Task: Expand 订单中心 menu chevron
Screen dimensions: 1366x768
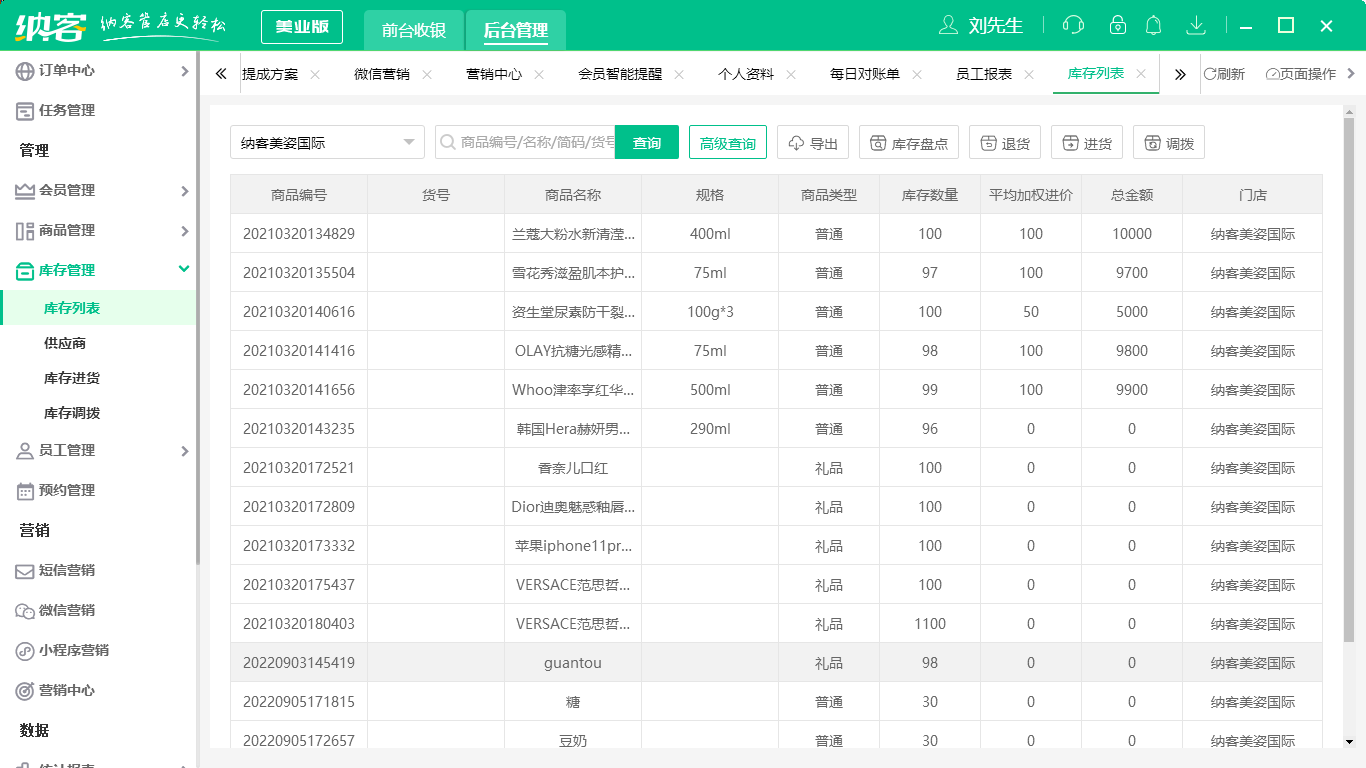Action: point(184,70)
